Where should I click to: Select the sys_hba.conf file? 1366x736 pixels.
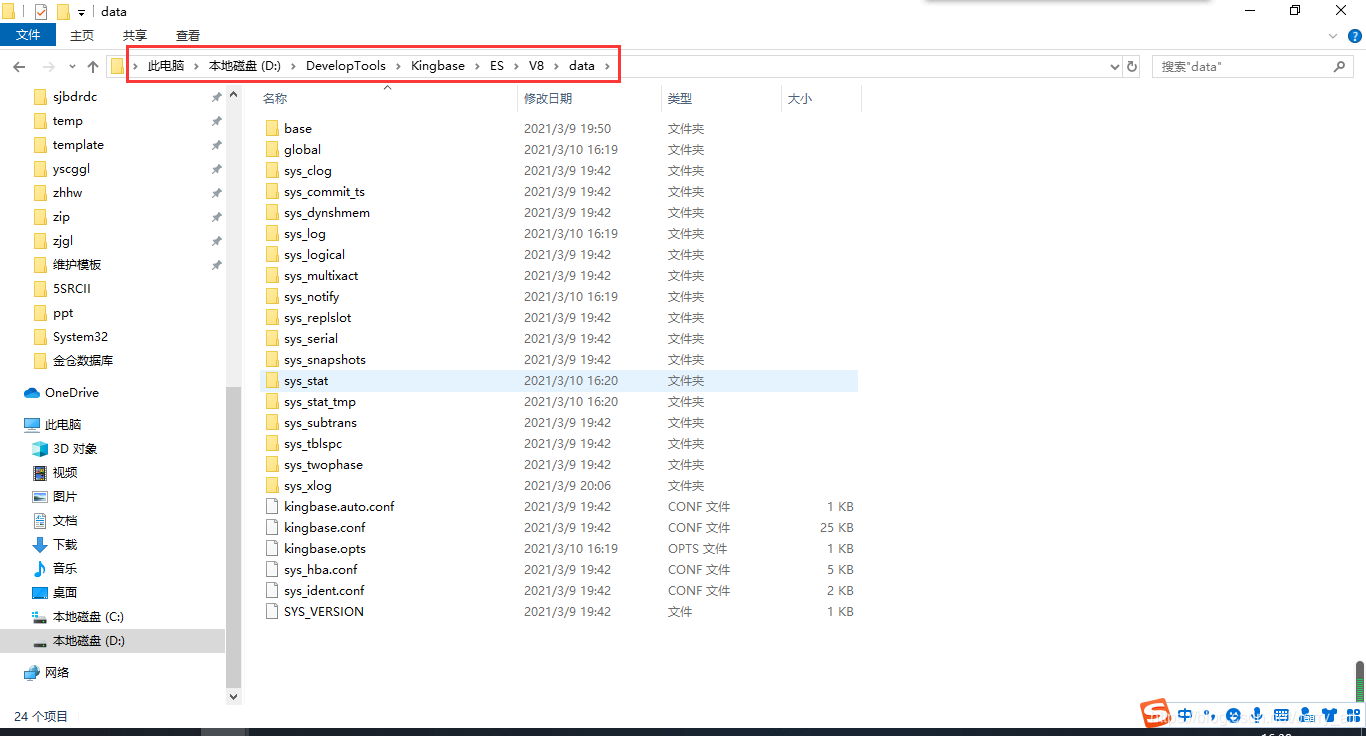320,570
